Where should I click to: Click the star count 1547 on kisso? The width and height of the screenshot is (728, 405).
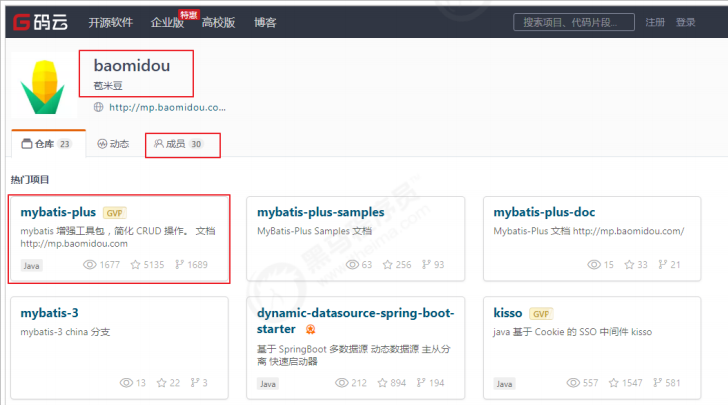[x=632, y=383]
